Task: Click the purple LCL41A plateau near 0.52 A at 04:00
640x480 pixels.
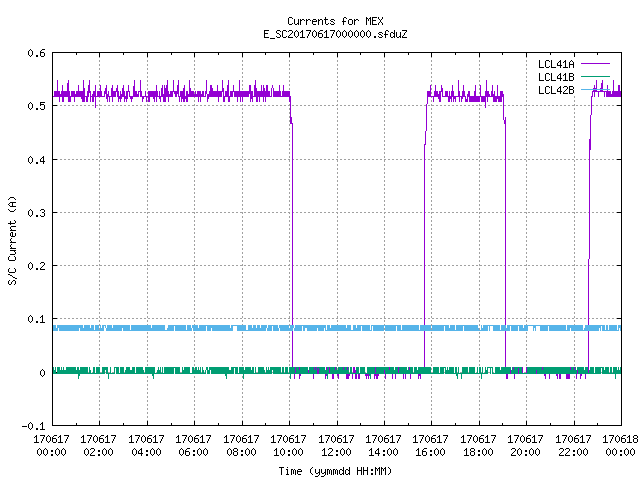Action: pos(147,95)
